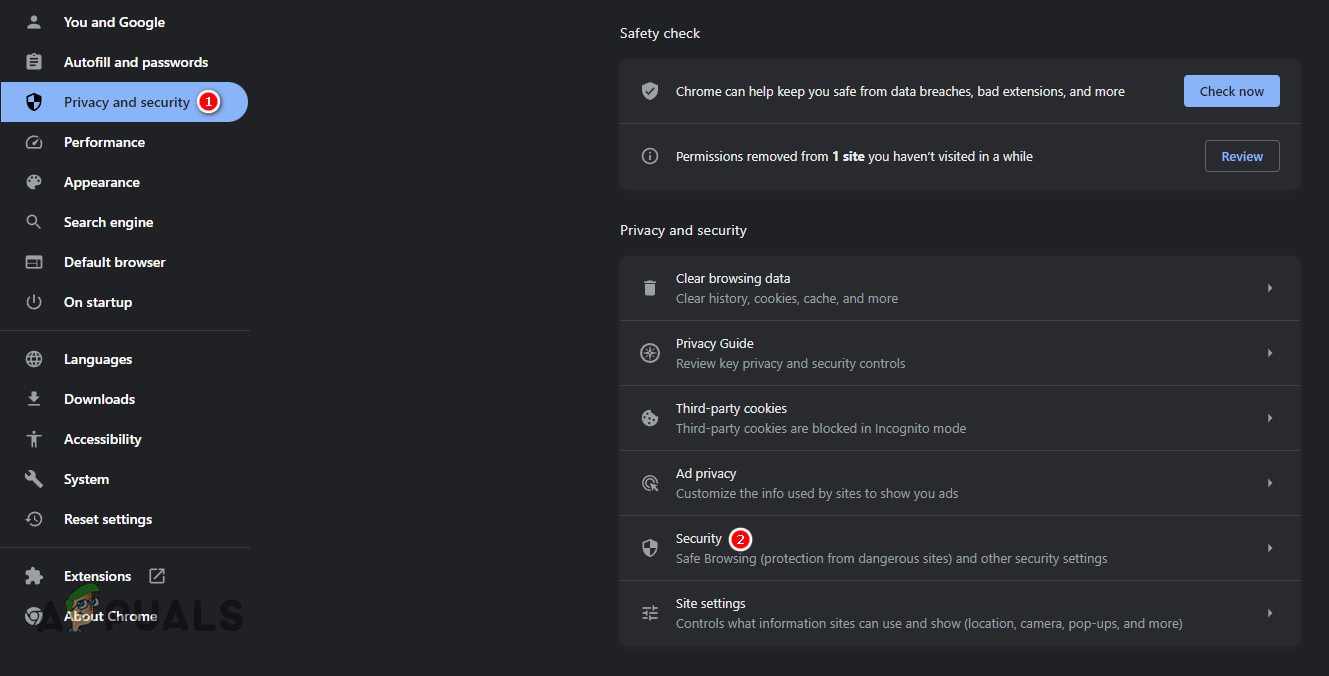Click the Appearance palette icon
Image resolution: width=1329 pixels, height=676 pixels.
tap(34, 182)
